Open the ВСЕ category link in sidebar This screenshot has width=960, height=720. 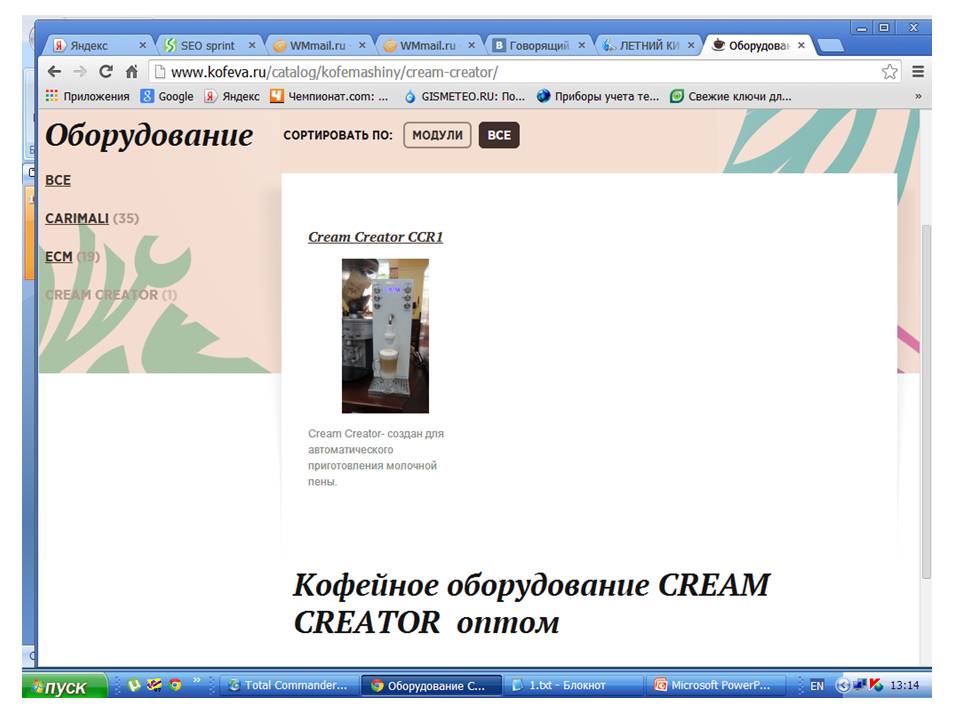point(58,181)
